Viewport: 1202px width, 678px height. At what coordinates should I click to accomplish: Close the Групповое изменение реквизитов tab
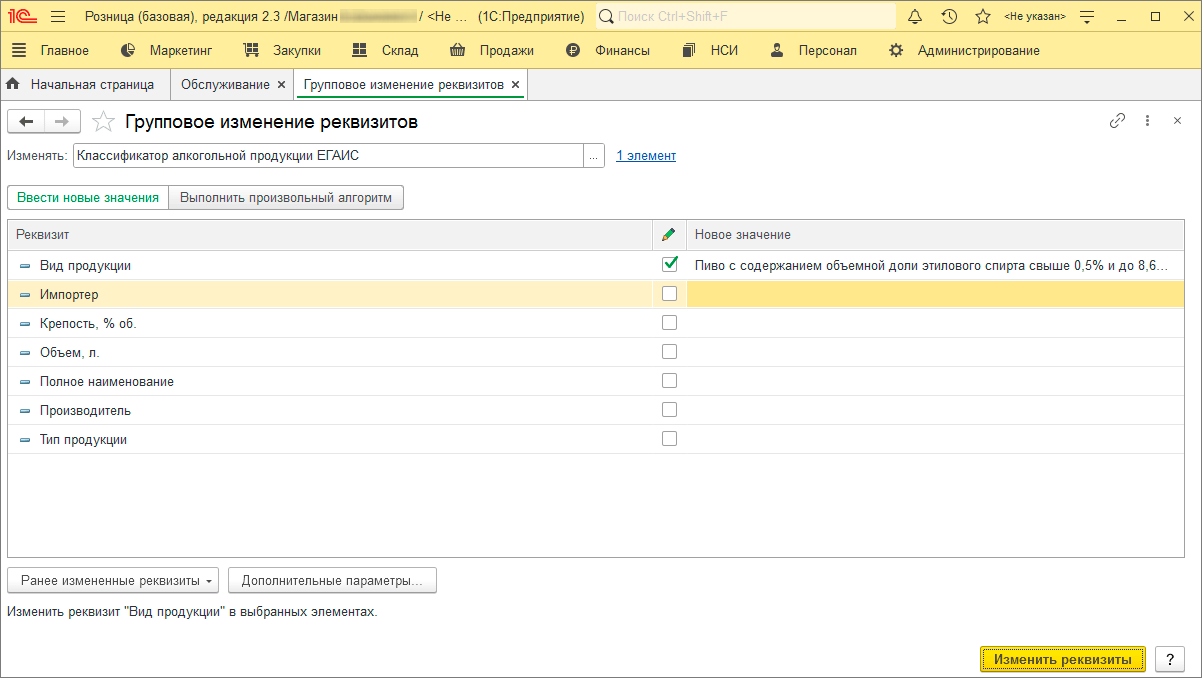pyautogui.click(x=516, y=85)
